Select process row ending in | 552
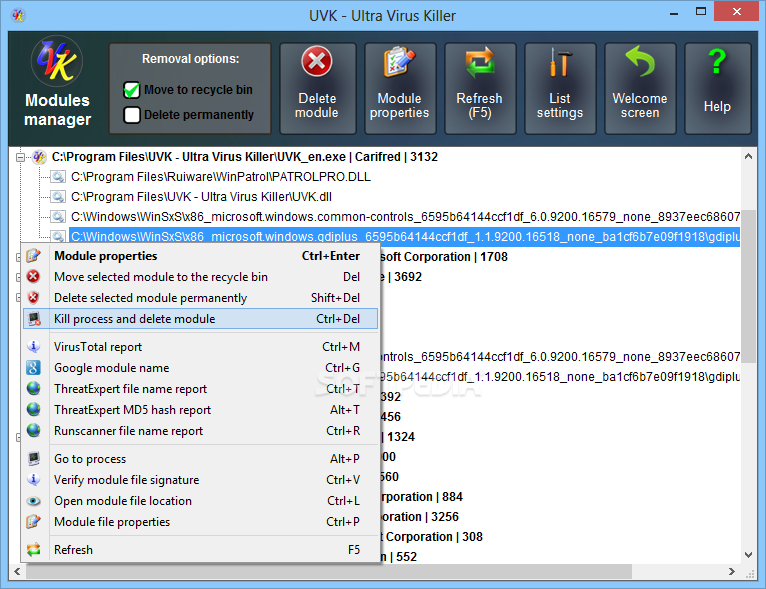The width and height of the screenshot is (766, 589). 399,557
